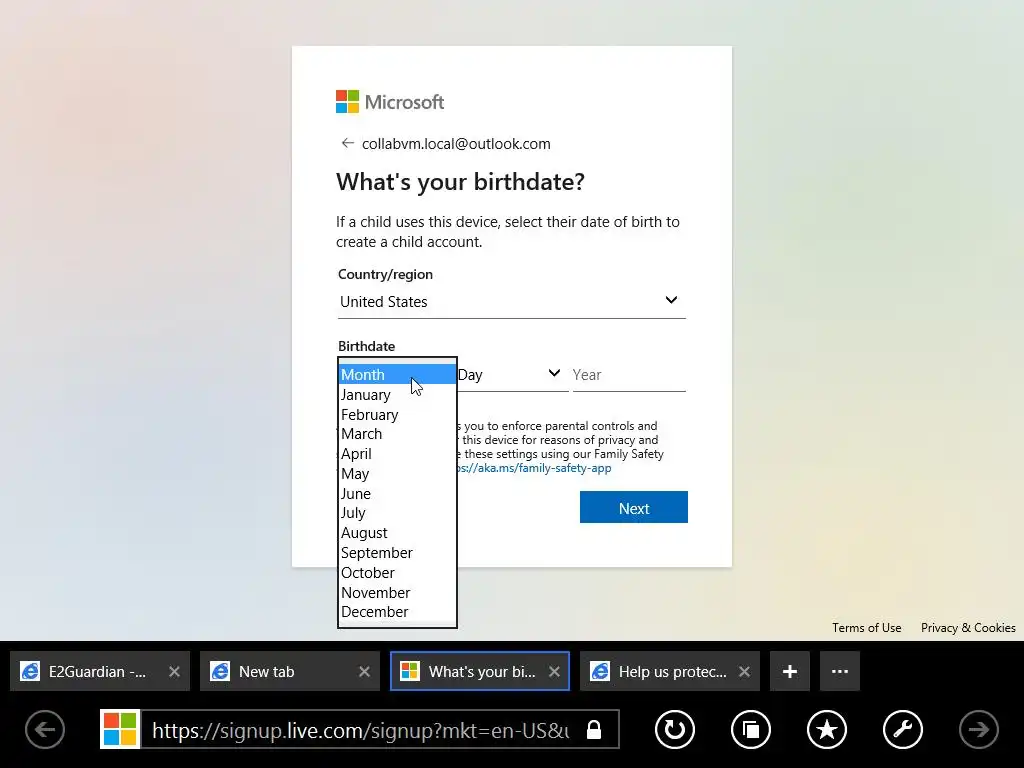
Task: Choose May from the month list
Action: 397,473
